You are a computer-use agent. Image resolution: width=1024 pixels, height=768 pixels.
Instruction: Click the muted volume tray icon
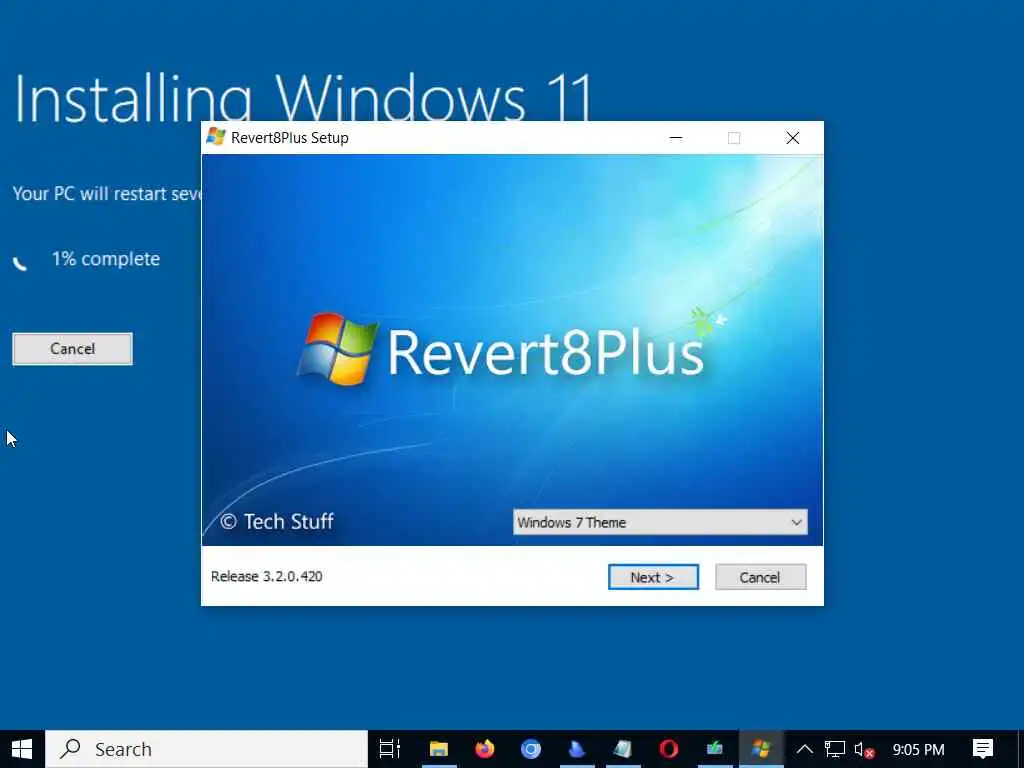pos(864,750)
